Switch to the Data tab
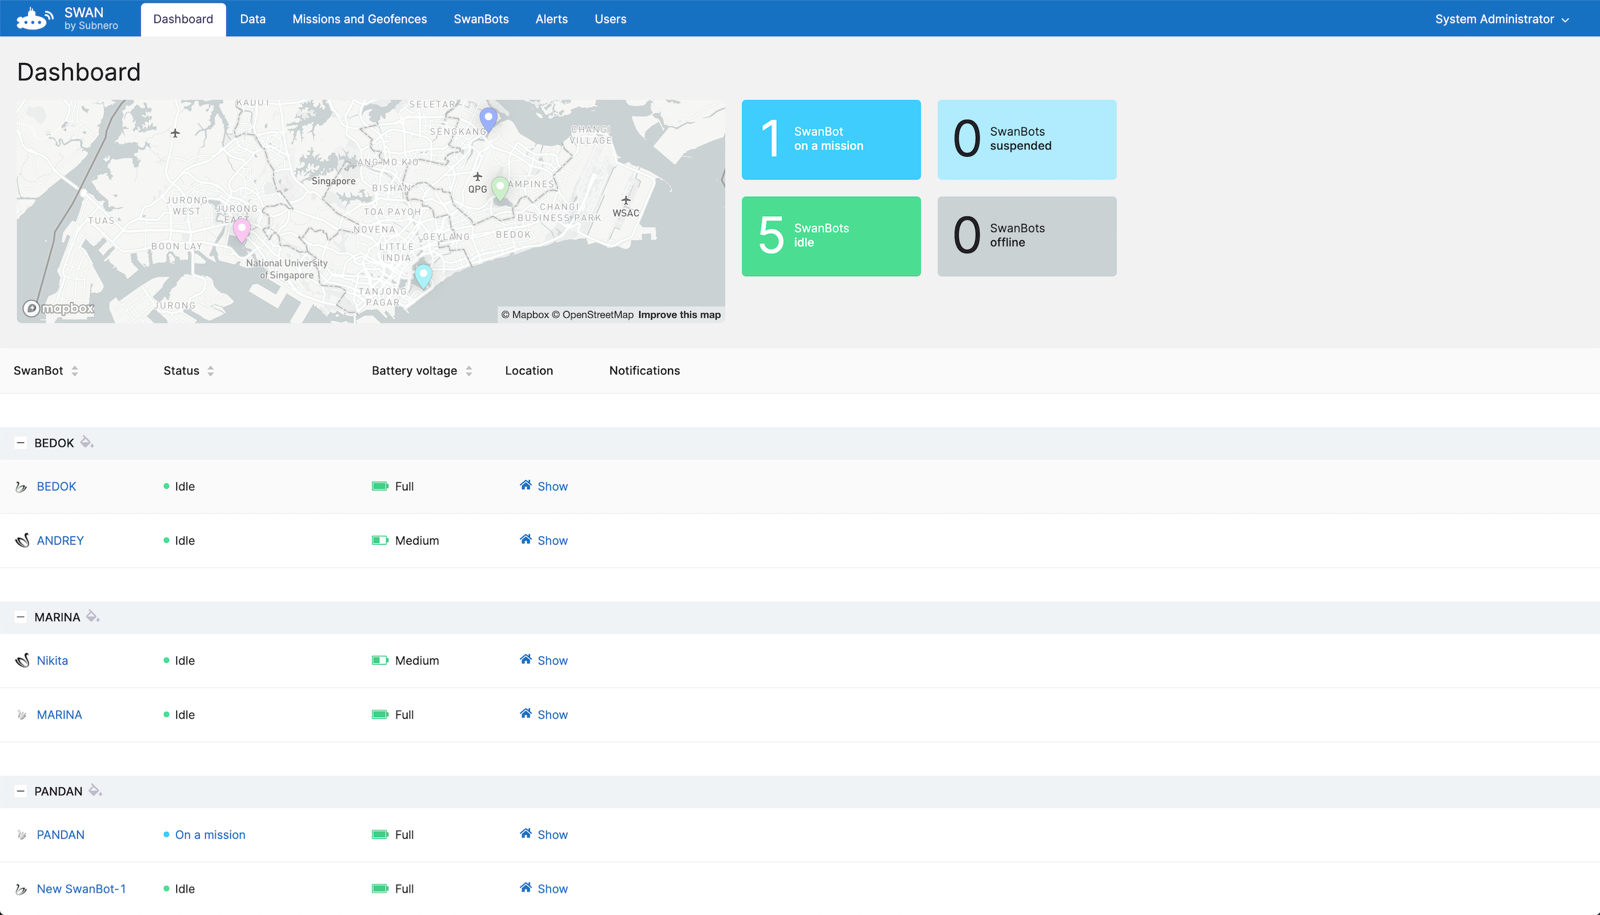Image resolution: width=1600 pixels, height=915 pixels. (253, 19)
